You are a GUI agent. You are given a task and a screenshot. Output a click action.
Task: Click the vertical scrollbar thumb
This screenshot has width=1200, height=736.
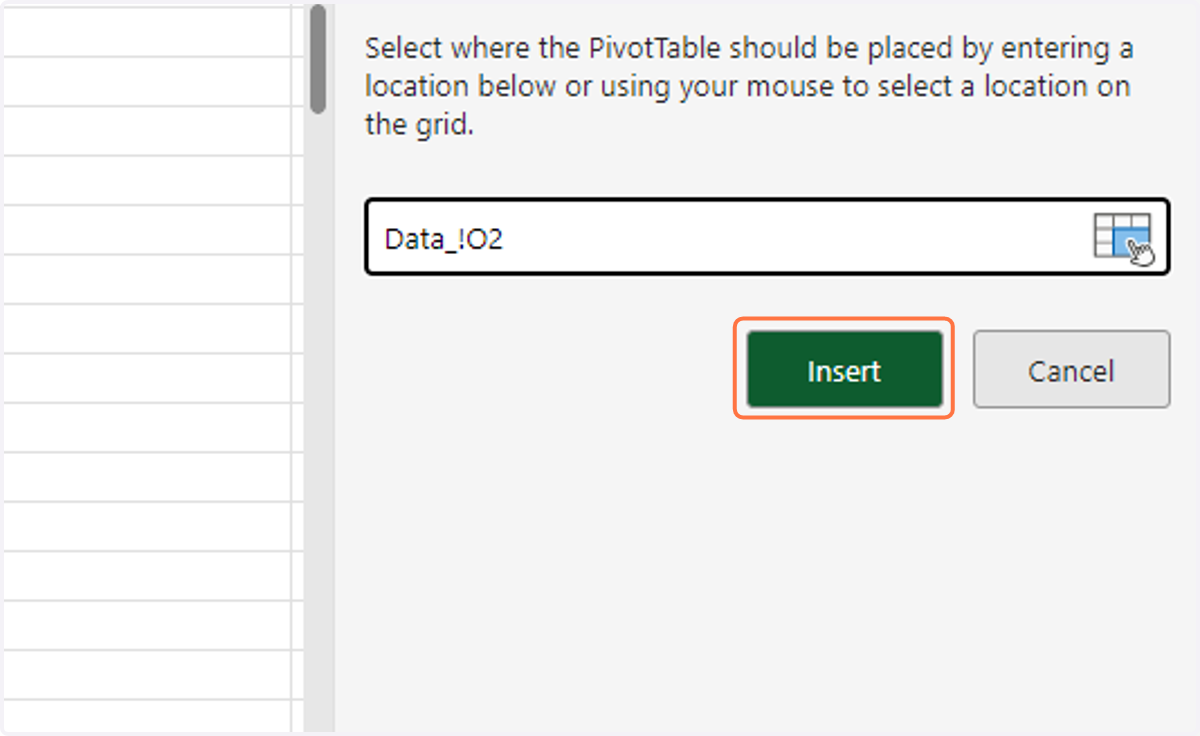click(x=317, y=59)
